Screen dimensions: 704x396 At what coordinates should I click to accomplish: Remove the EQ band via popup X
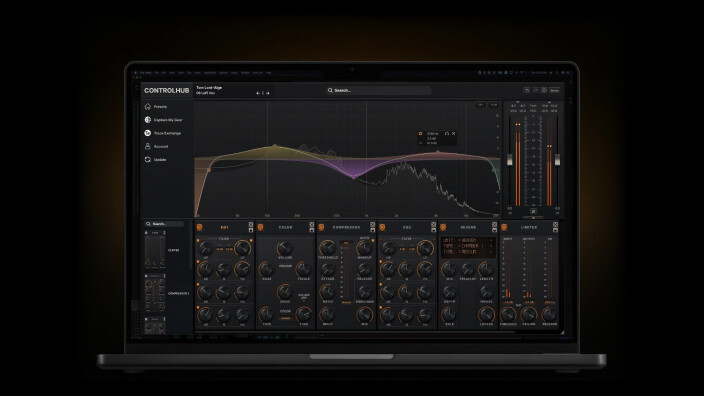[x=453, y=133]
